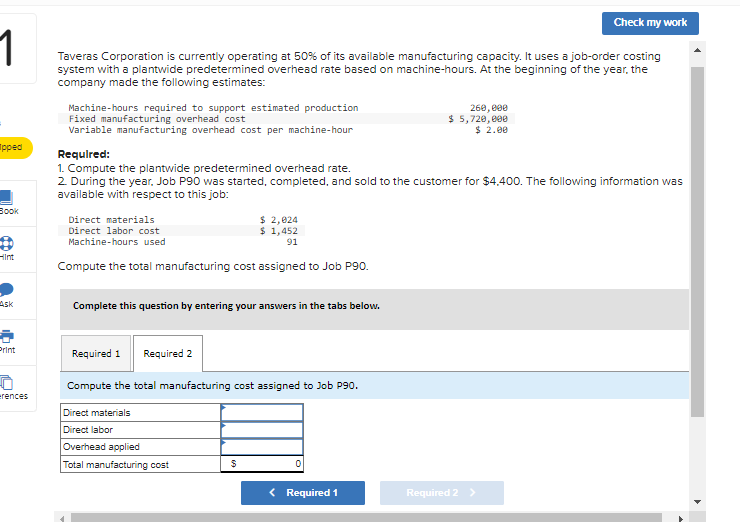The height and width of the screenshot is (522, 740).
Task: Click the 260,000 machine-hours value
Action: [488, 108]
